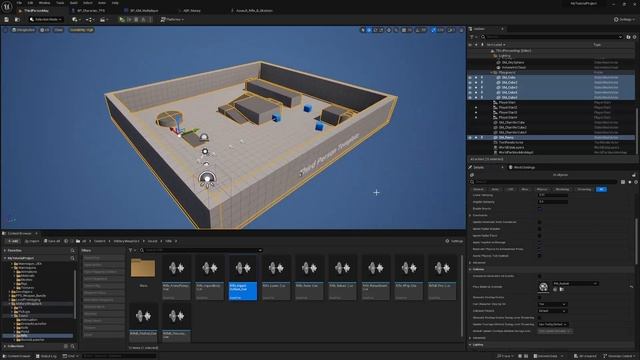Screen dimensions: 640x360
Task: Click Content Browser history icon
Action: coord(66,241)
